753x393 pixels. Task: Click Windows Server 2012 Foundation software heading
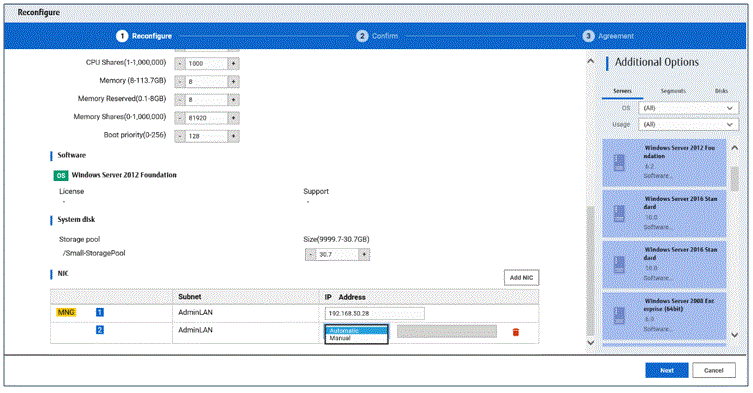124,175
